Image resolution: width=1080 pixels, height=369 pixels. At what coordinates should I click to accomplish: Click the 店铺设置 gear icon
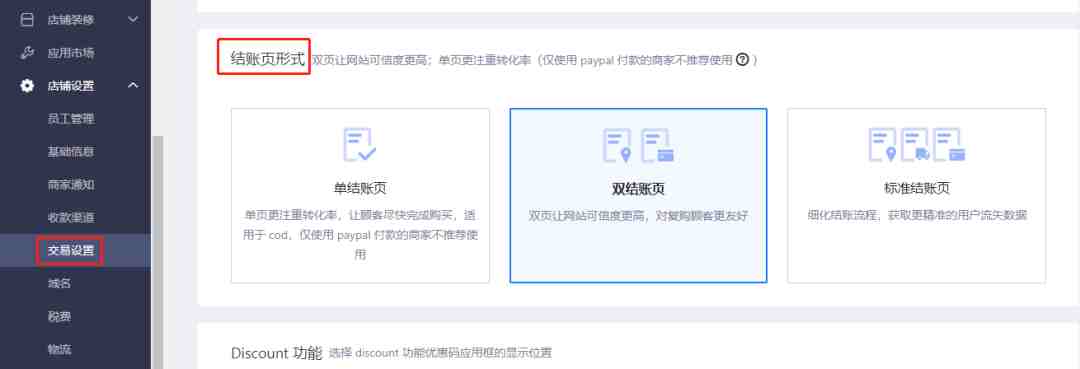pyautogui.click(x=27, y=86)
